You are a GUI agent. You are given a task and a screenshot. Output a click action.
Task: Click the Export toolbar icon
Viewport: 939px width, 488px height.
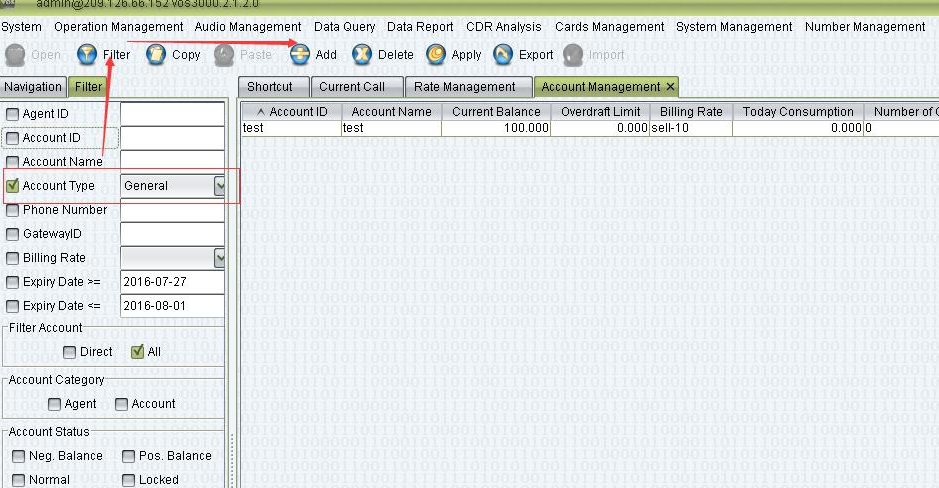[x=503, y=54]
